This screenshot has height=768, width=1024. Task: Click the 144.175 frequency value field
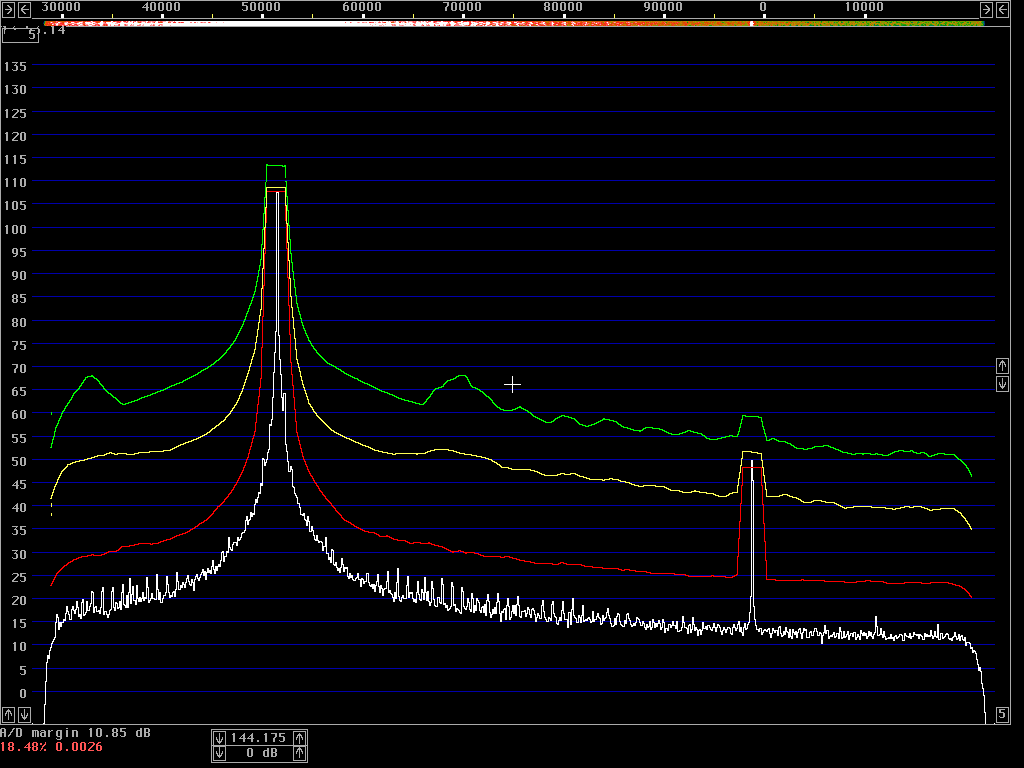[x=259, y=738]
